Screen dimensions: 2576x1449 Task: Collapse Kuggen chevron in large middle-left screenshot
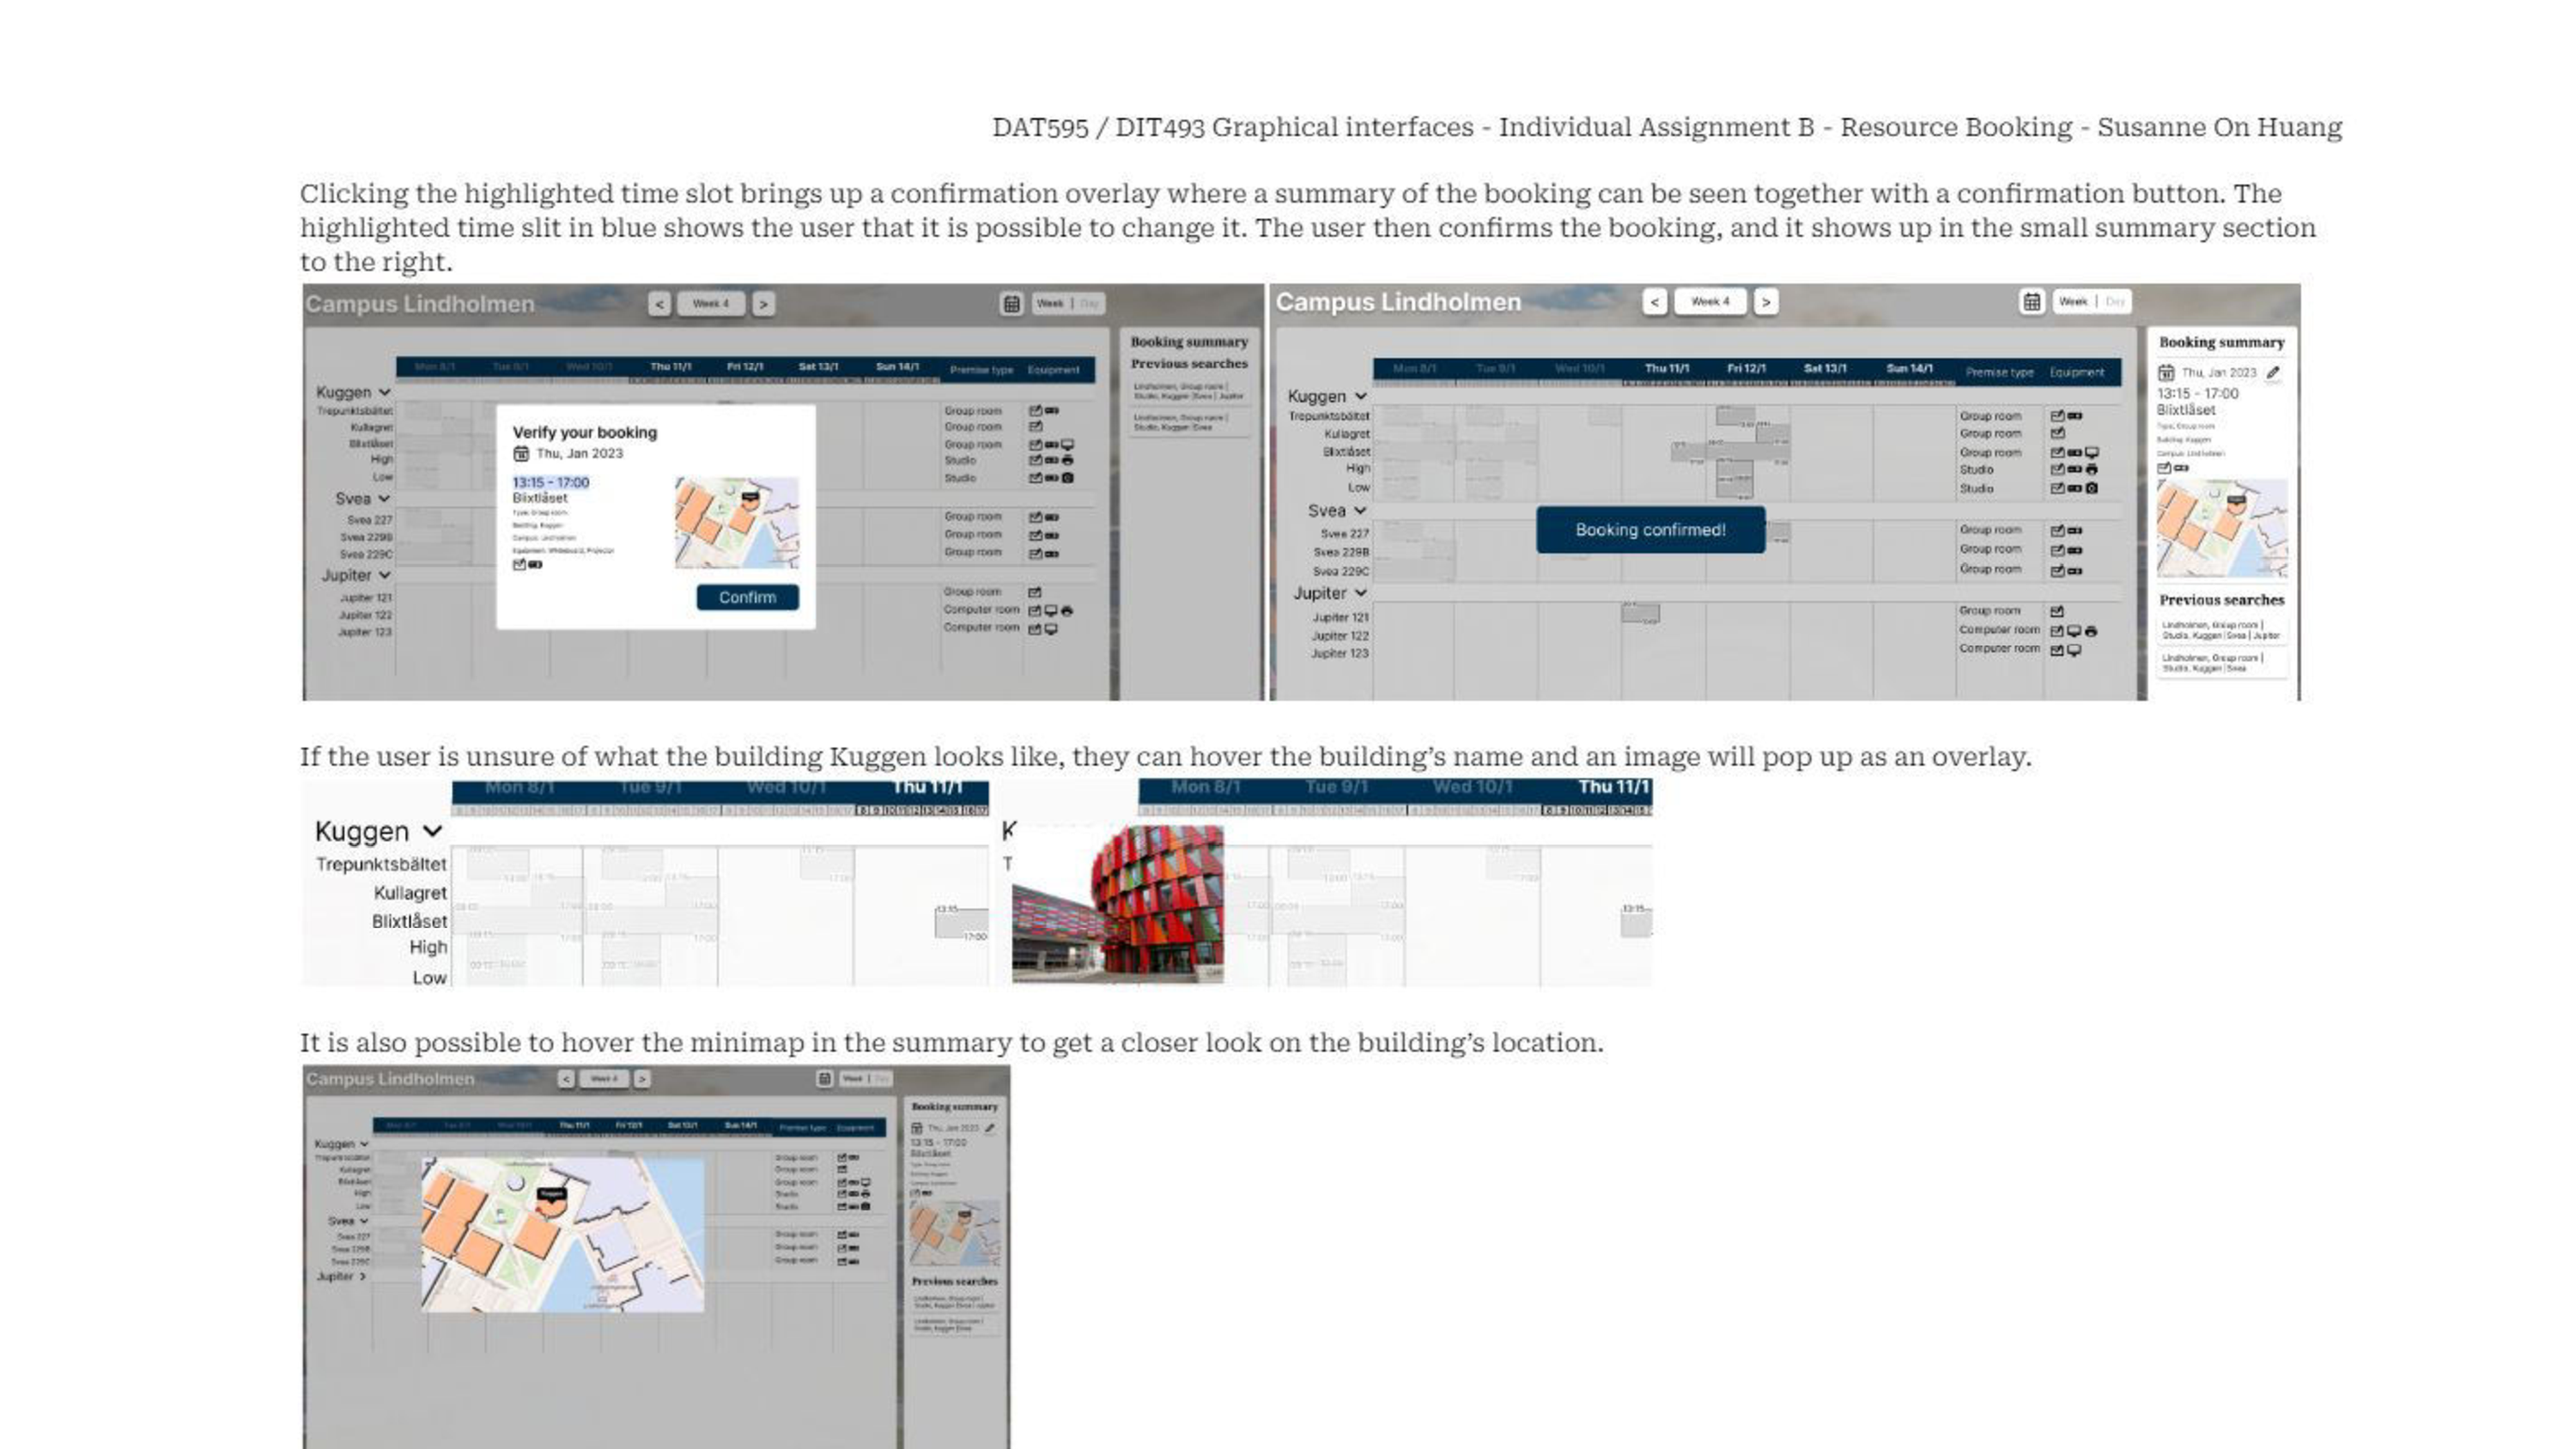(x=432, y=831)
